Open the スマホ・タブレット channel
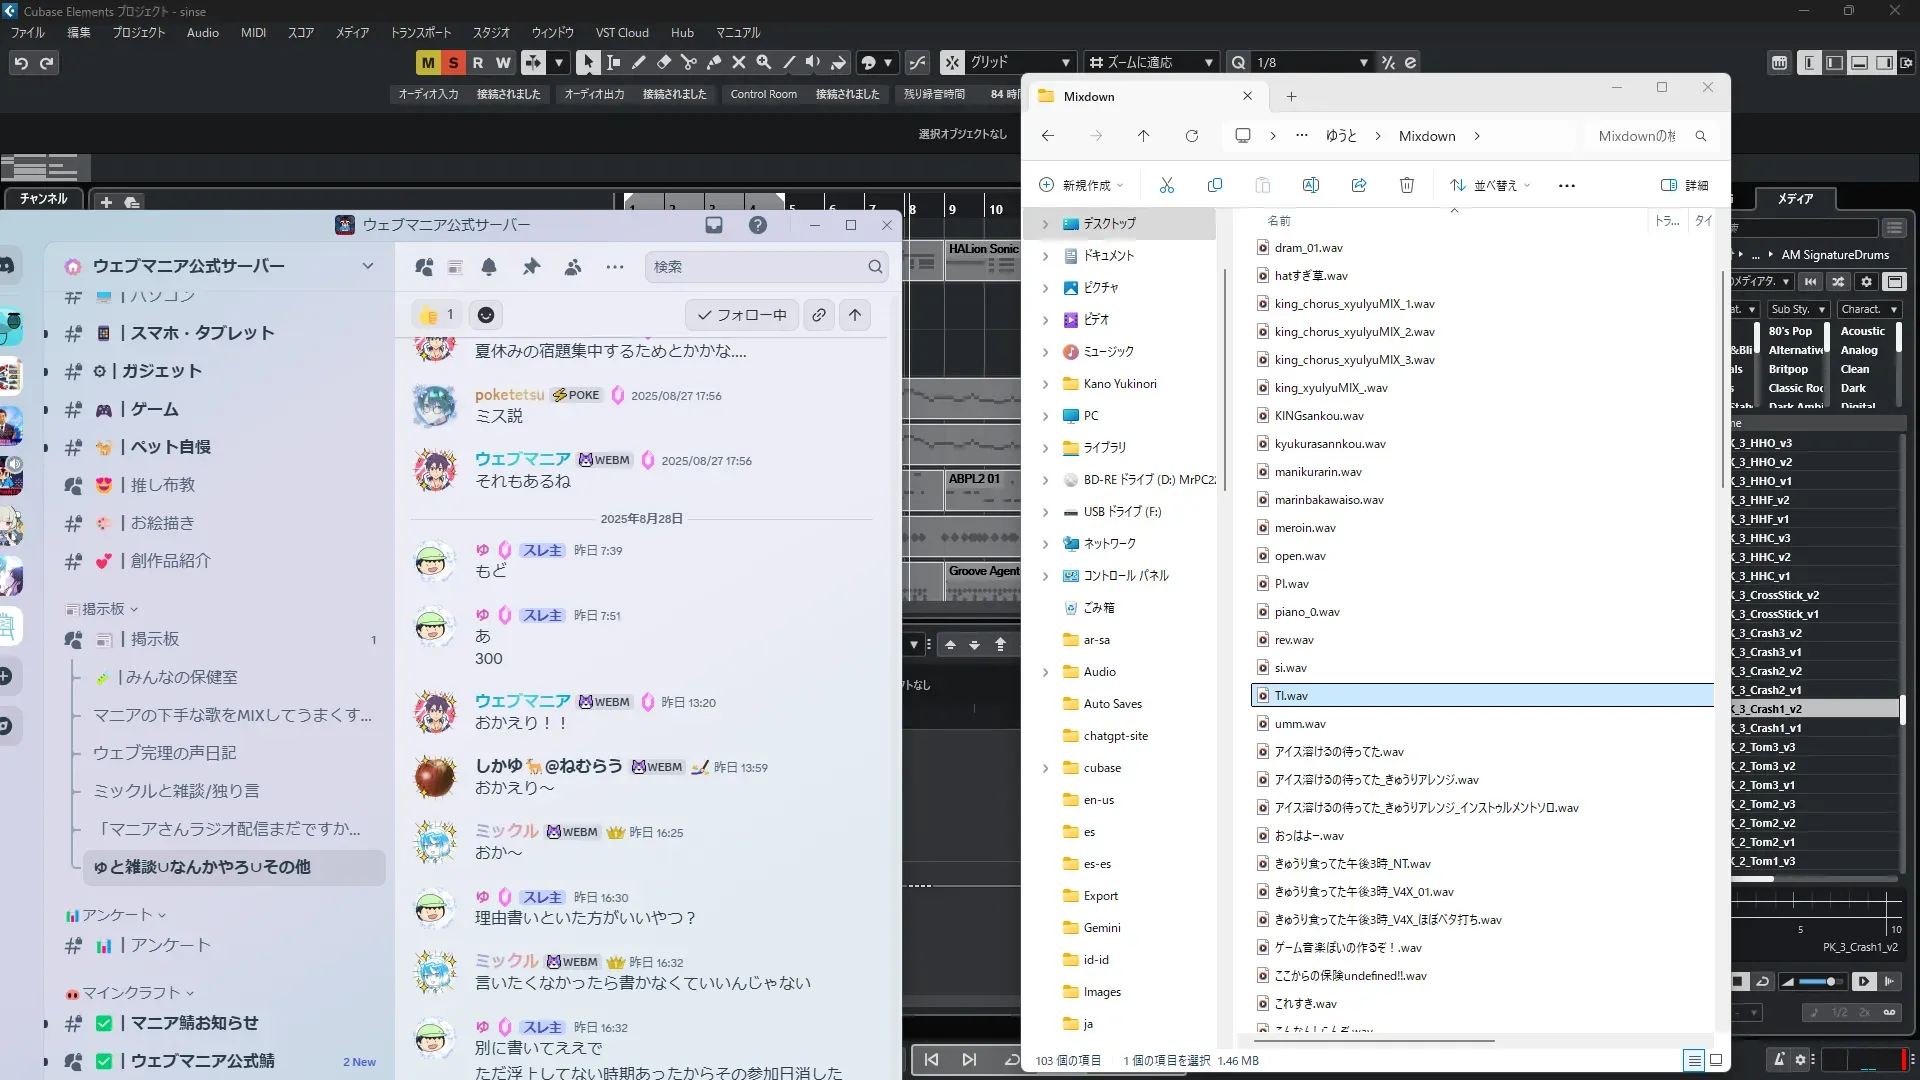This screenshot has width=1920, height=1080. (x=201, y=333)
